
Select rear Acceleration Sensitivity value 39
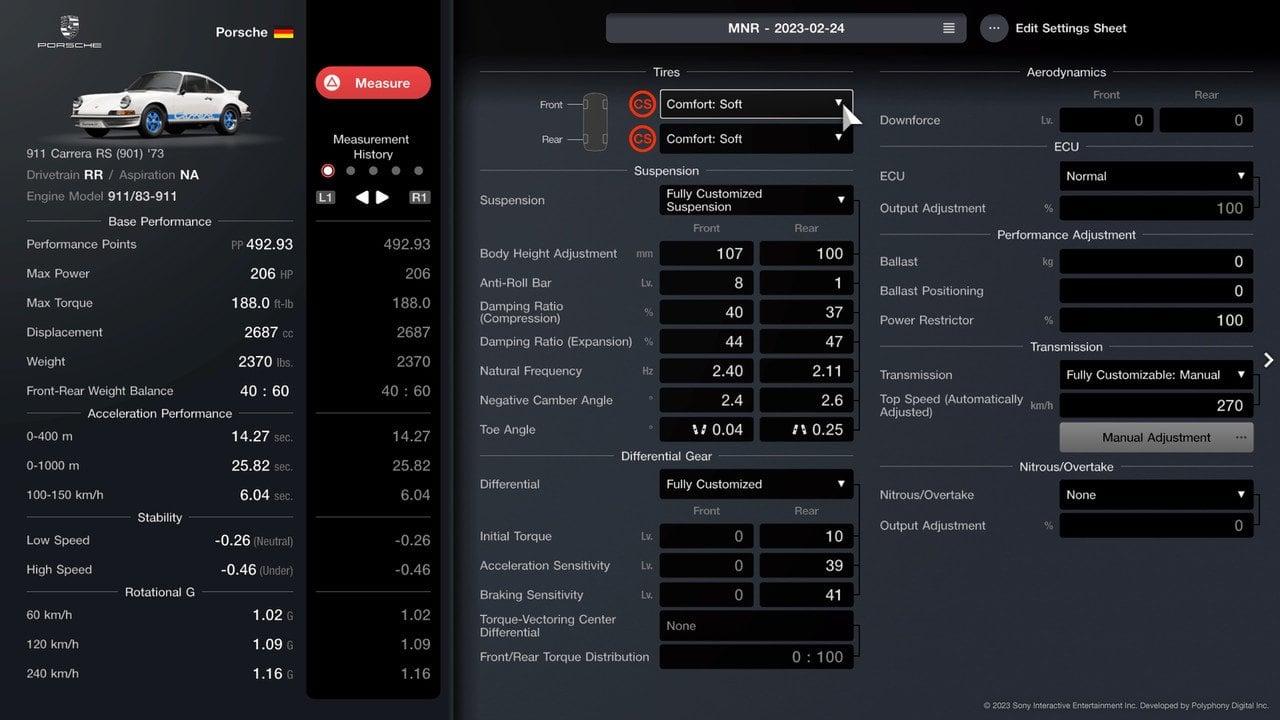[806, 566]
